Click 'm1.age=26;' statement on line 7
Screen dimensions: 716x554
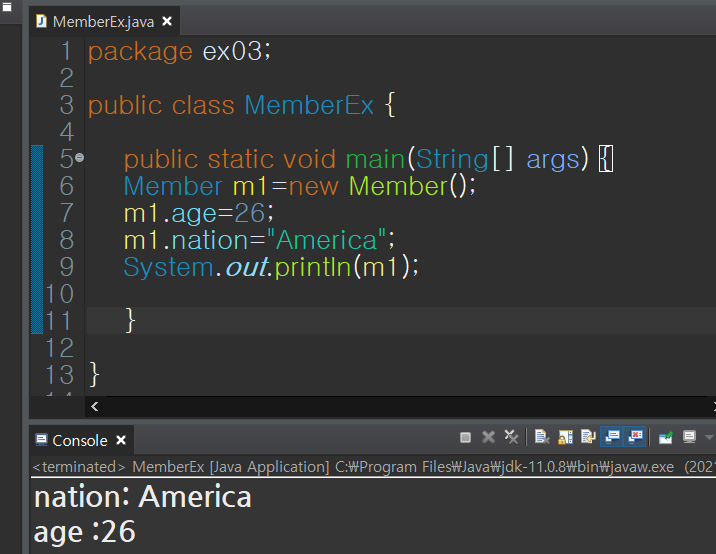199,213
